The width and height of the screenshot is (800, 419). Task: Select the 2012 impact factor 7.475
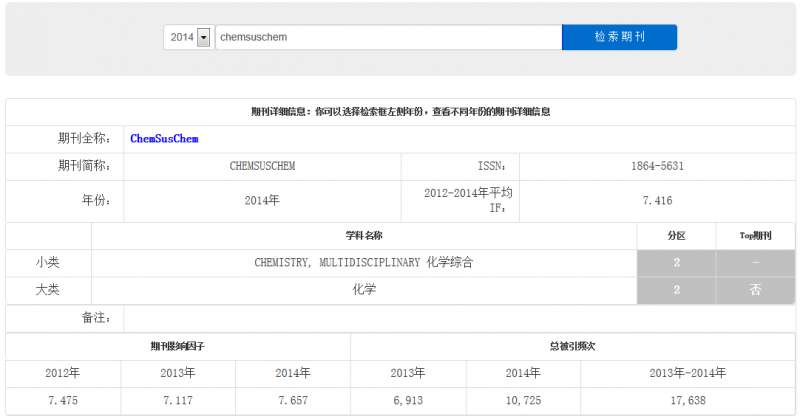pyautogui.click(x=63, y=401)
